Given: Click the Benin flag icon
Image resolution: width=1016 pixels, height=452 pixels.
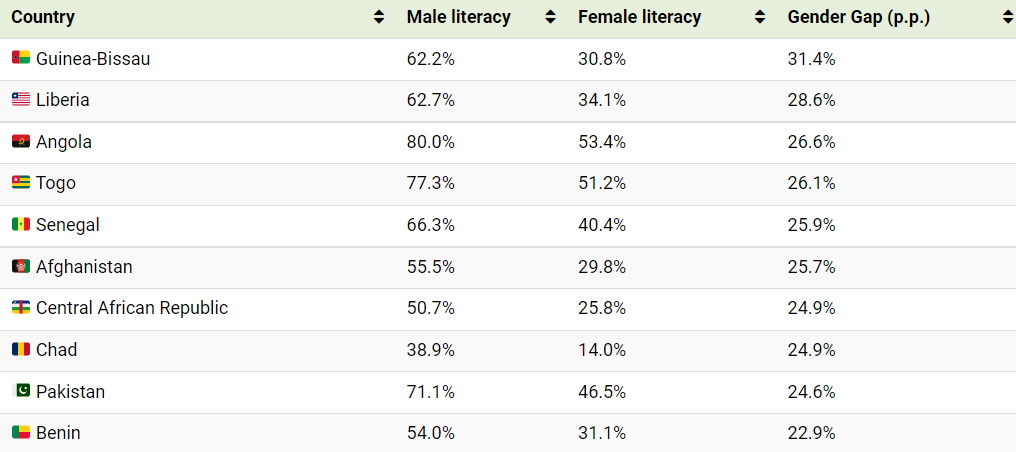Looking at the screenshot, I should pos(21,433).
